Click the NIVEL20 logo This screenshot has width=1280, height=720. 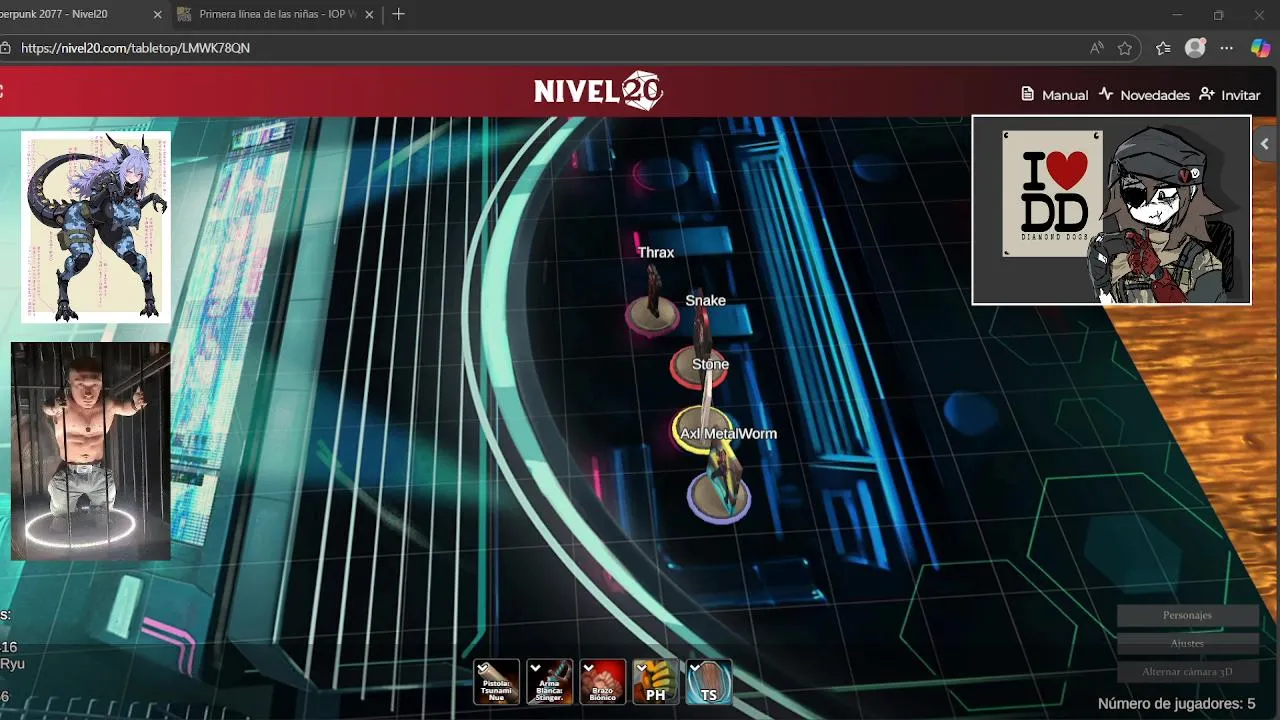tap(598, 91)
